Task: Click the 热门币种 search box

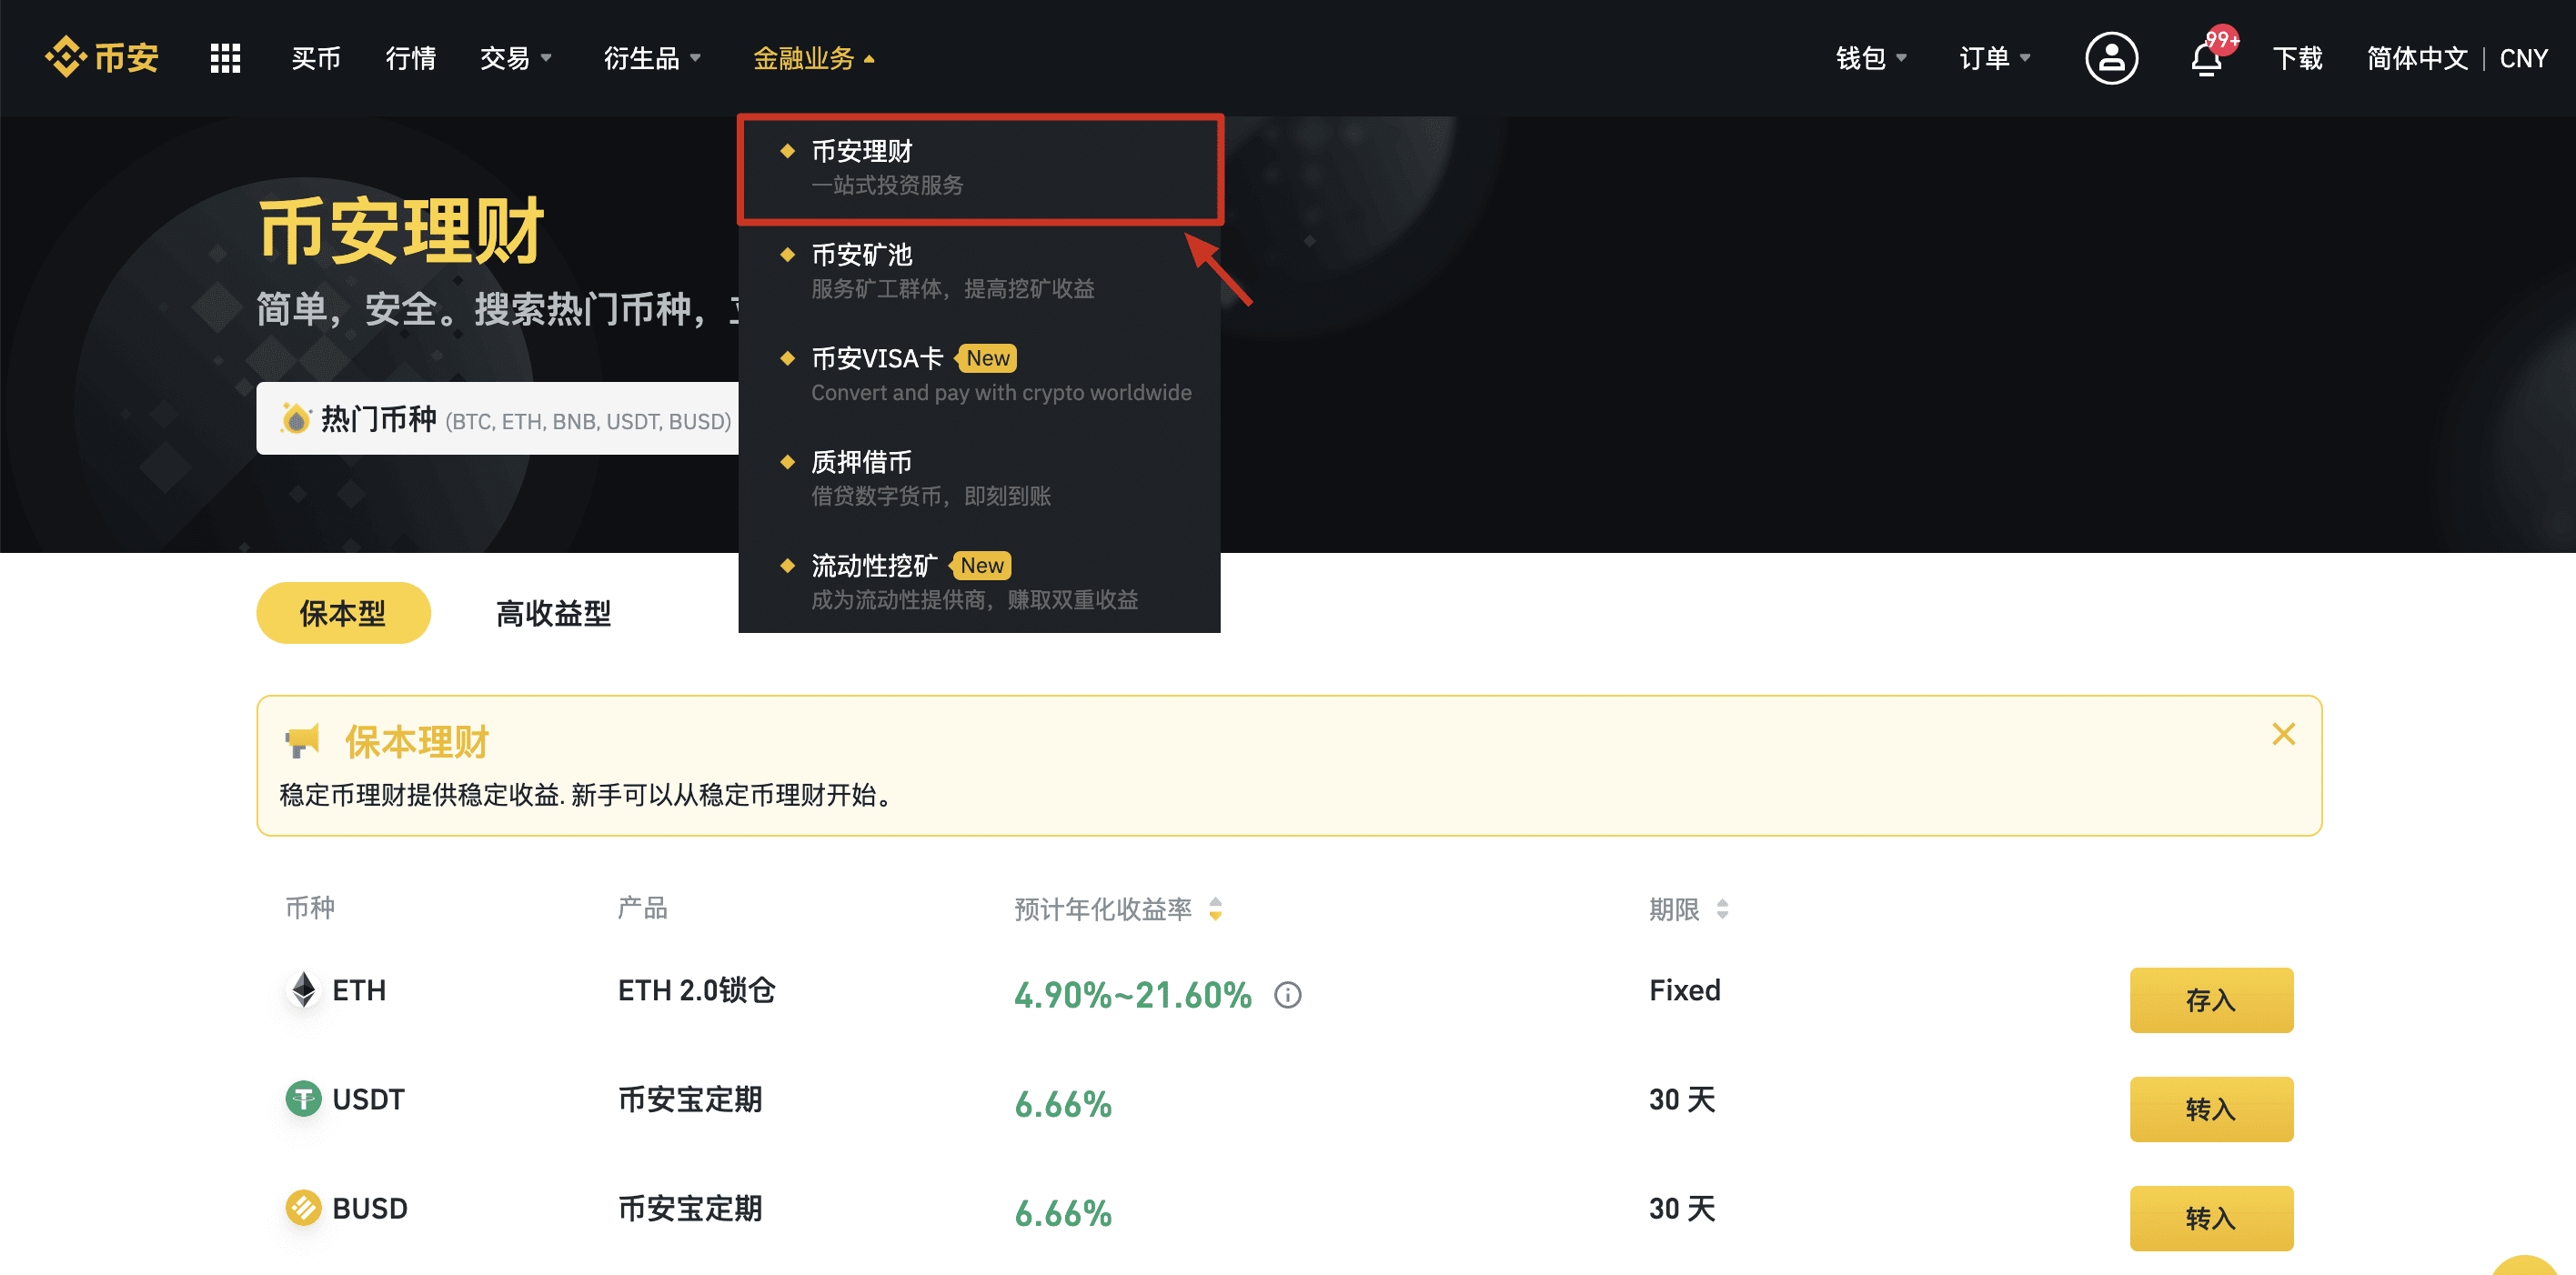Action: click(x=498, y=418)
